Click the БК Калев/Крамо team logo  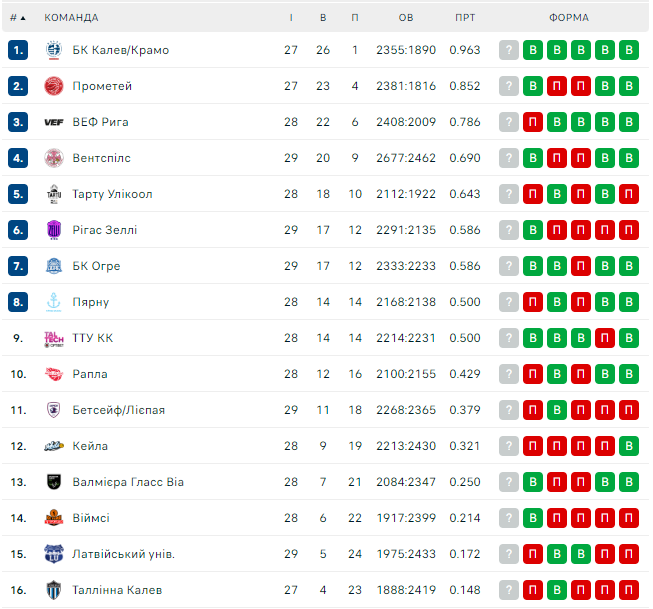tap(54, 50)
